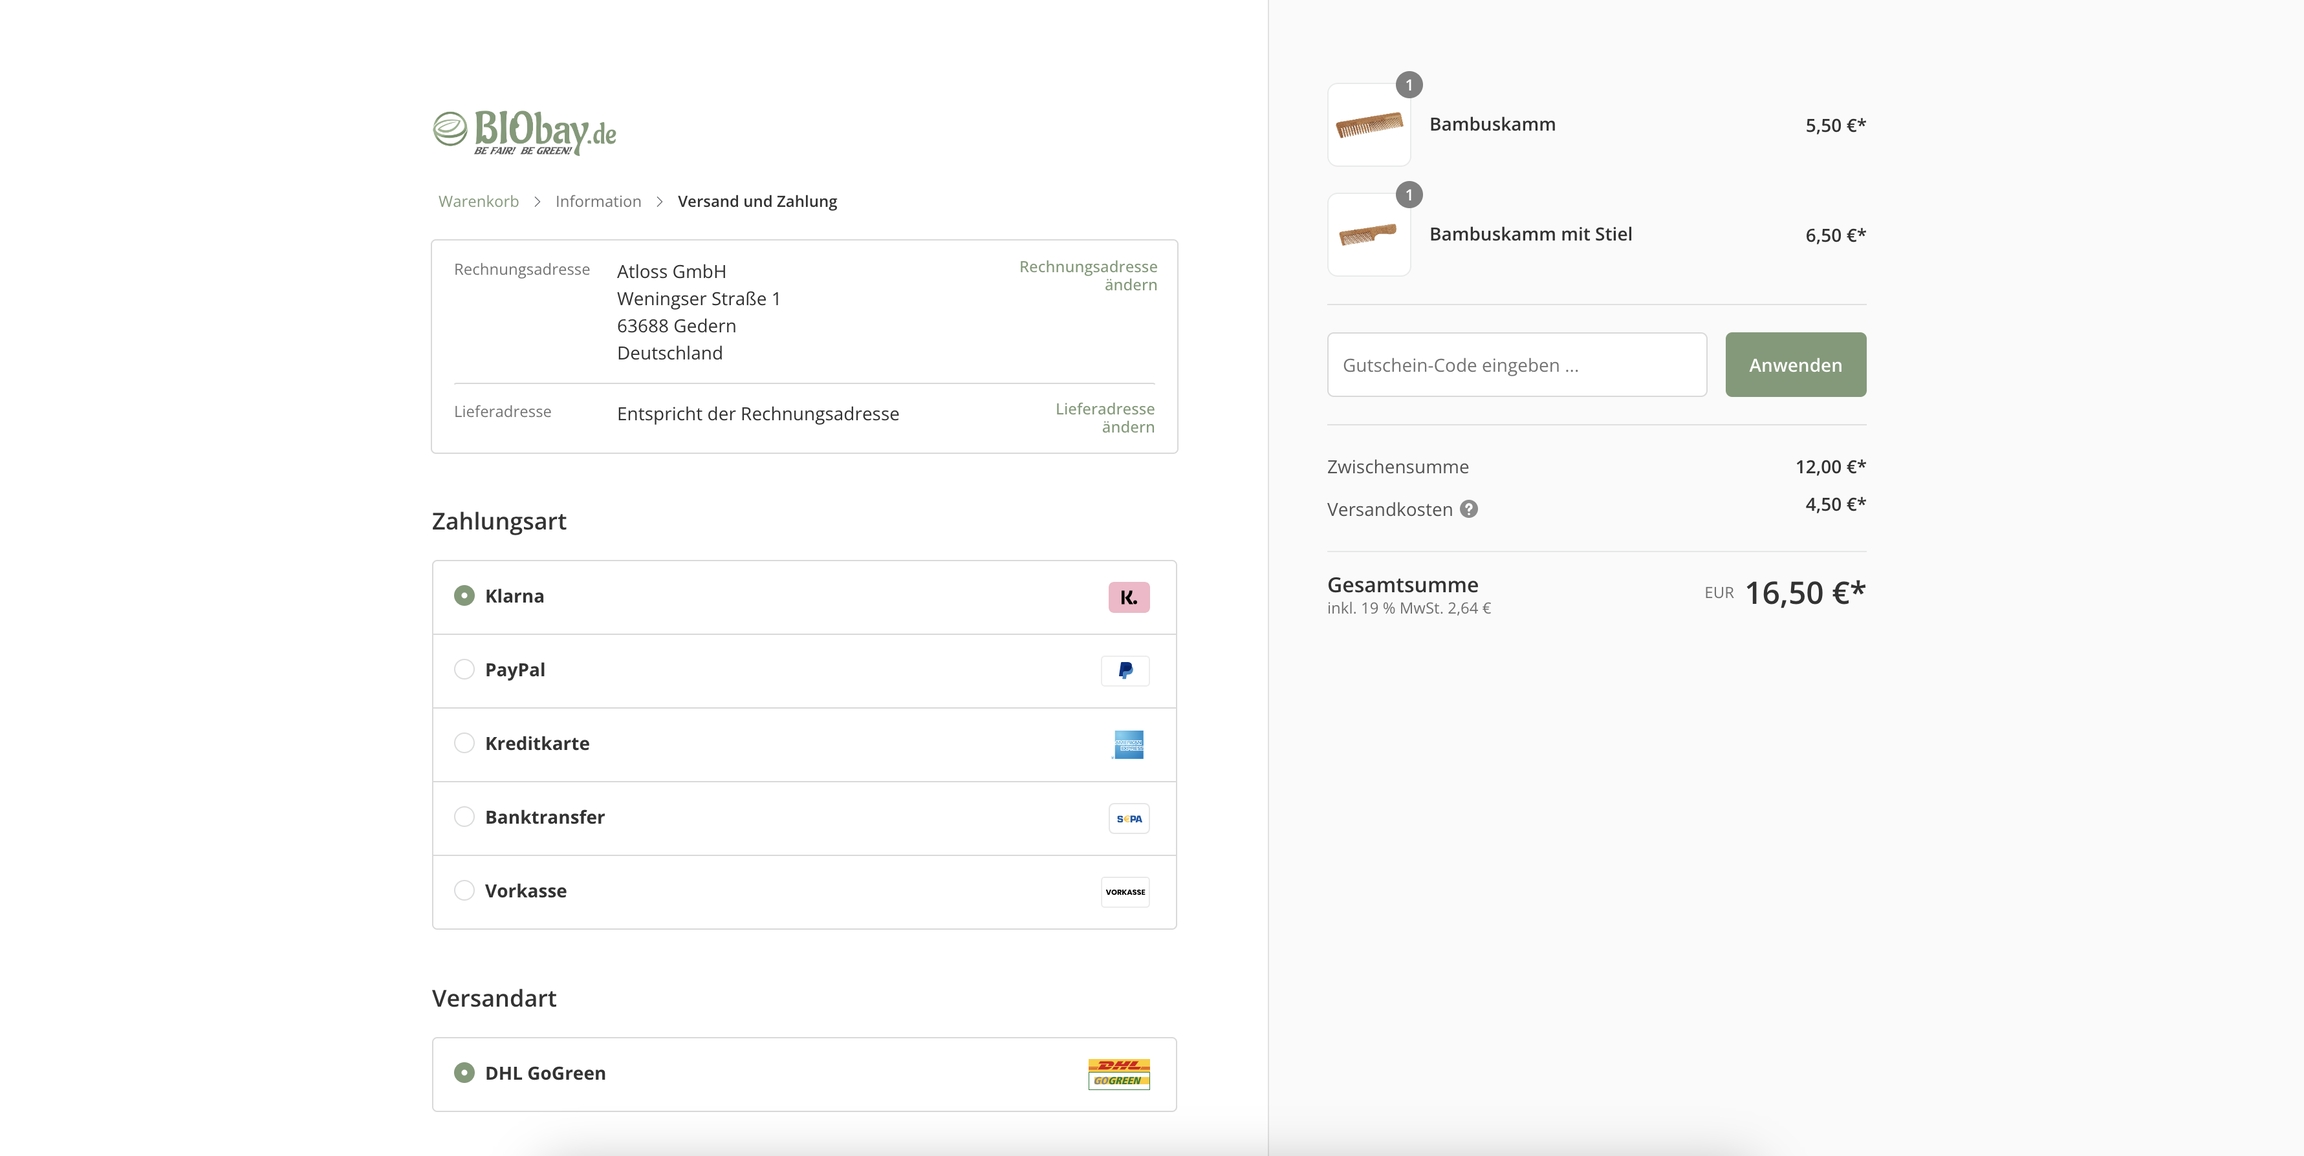Pick the Vorkasse payment option
Viewport: 2304px width, 1156px height.
coord(464,890)
